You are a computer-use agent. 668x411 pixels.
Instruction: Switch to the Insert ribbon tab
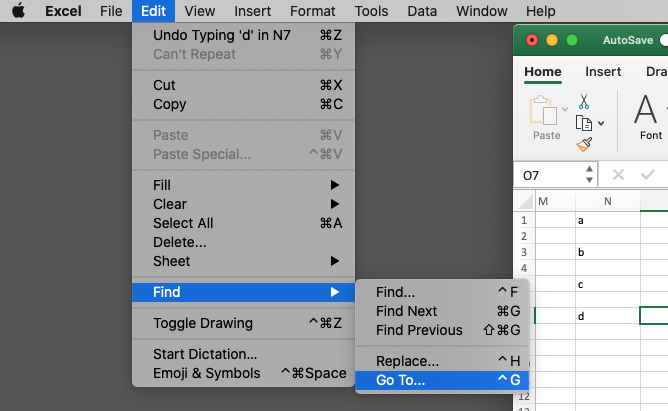tap(603, 72)
